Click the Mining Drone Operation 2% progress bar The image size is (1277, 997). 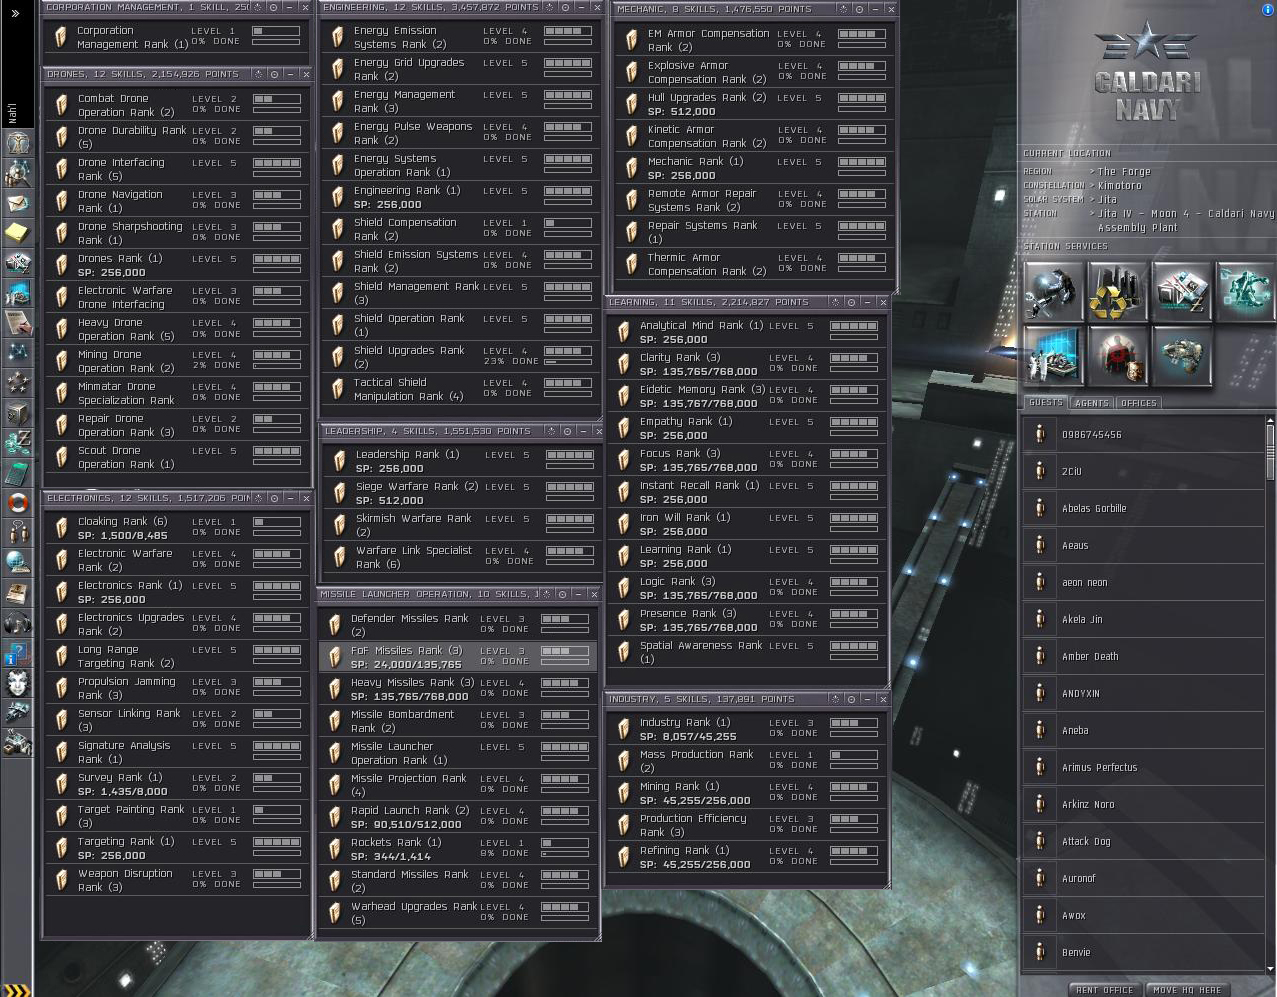pyautogui.click(x=277, y=366)
